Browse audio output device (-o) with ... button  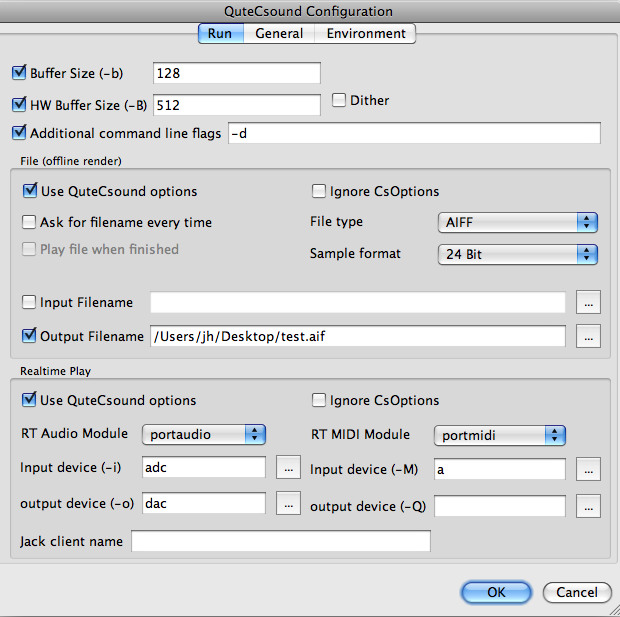[288, 503]
